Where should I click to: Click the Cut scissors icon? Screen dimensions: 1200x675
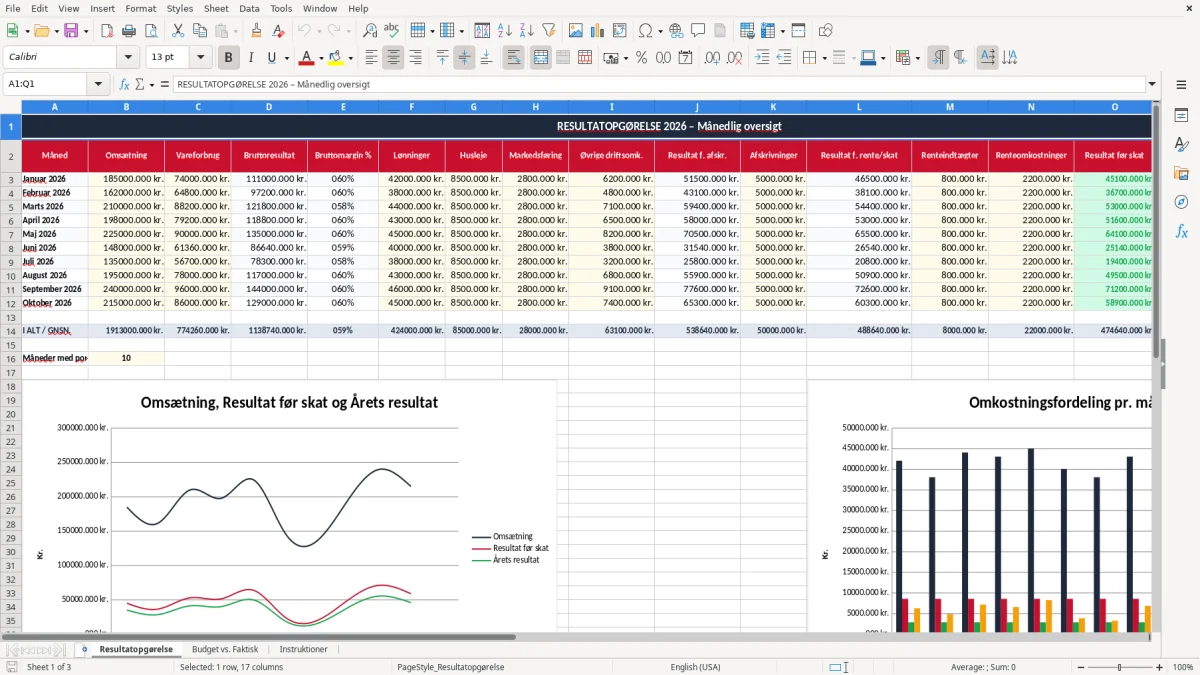tap(177, 31)
